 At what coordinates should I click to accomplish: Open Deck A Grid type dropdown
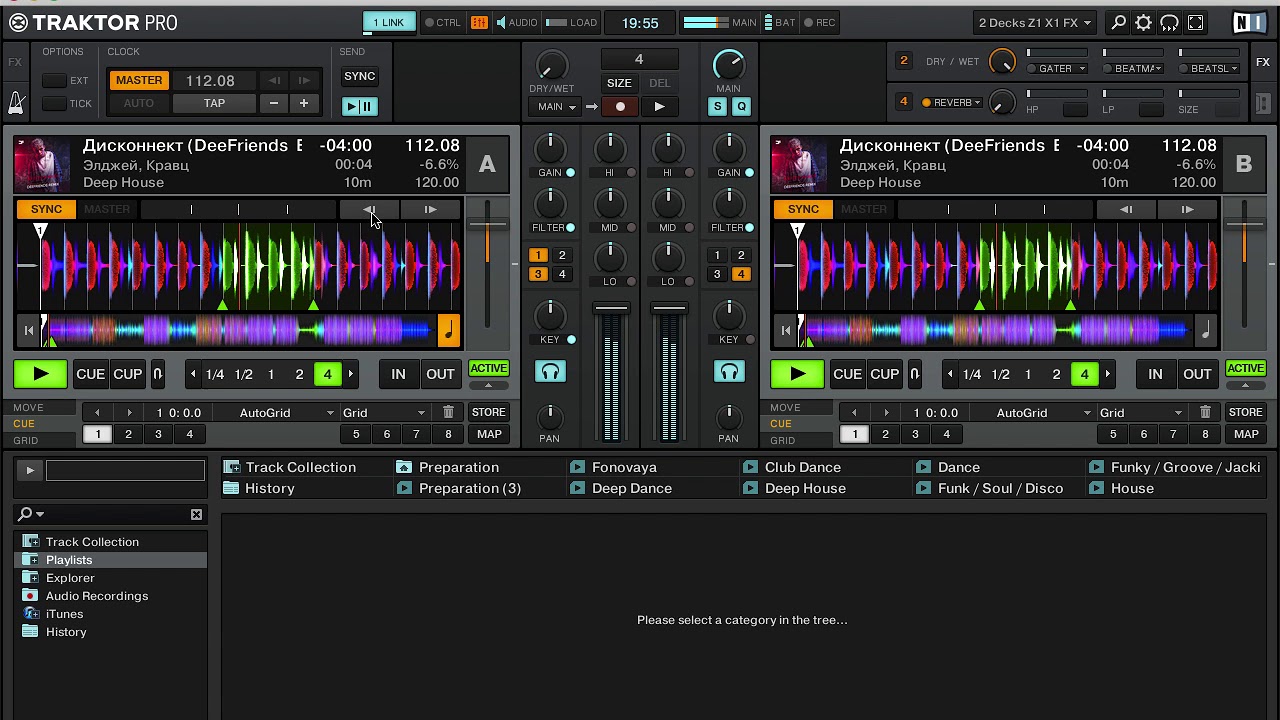coord(384,412)
